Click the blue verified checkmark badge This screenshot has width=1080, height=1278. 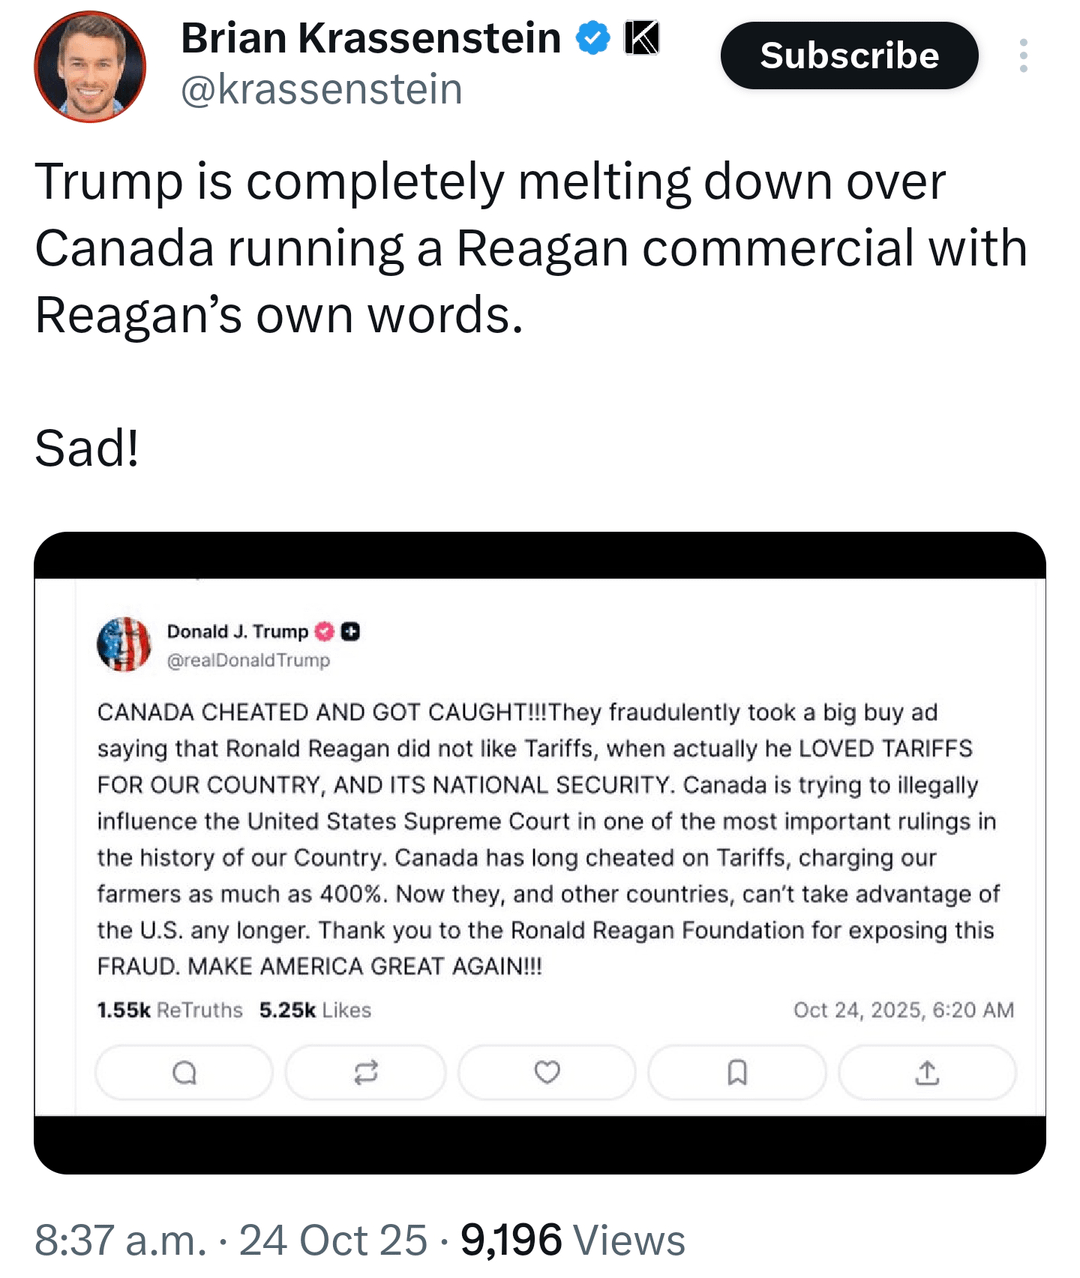coord(593,39)
